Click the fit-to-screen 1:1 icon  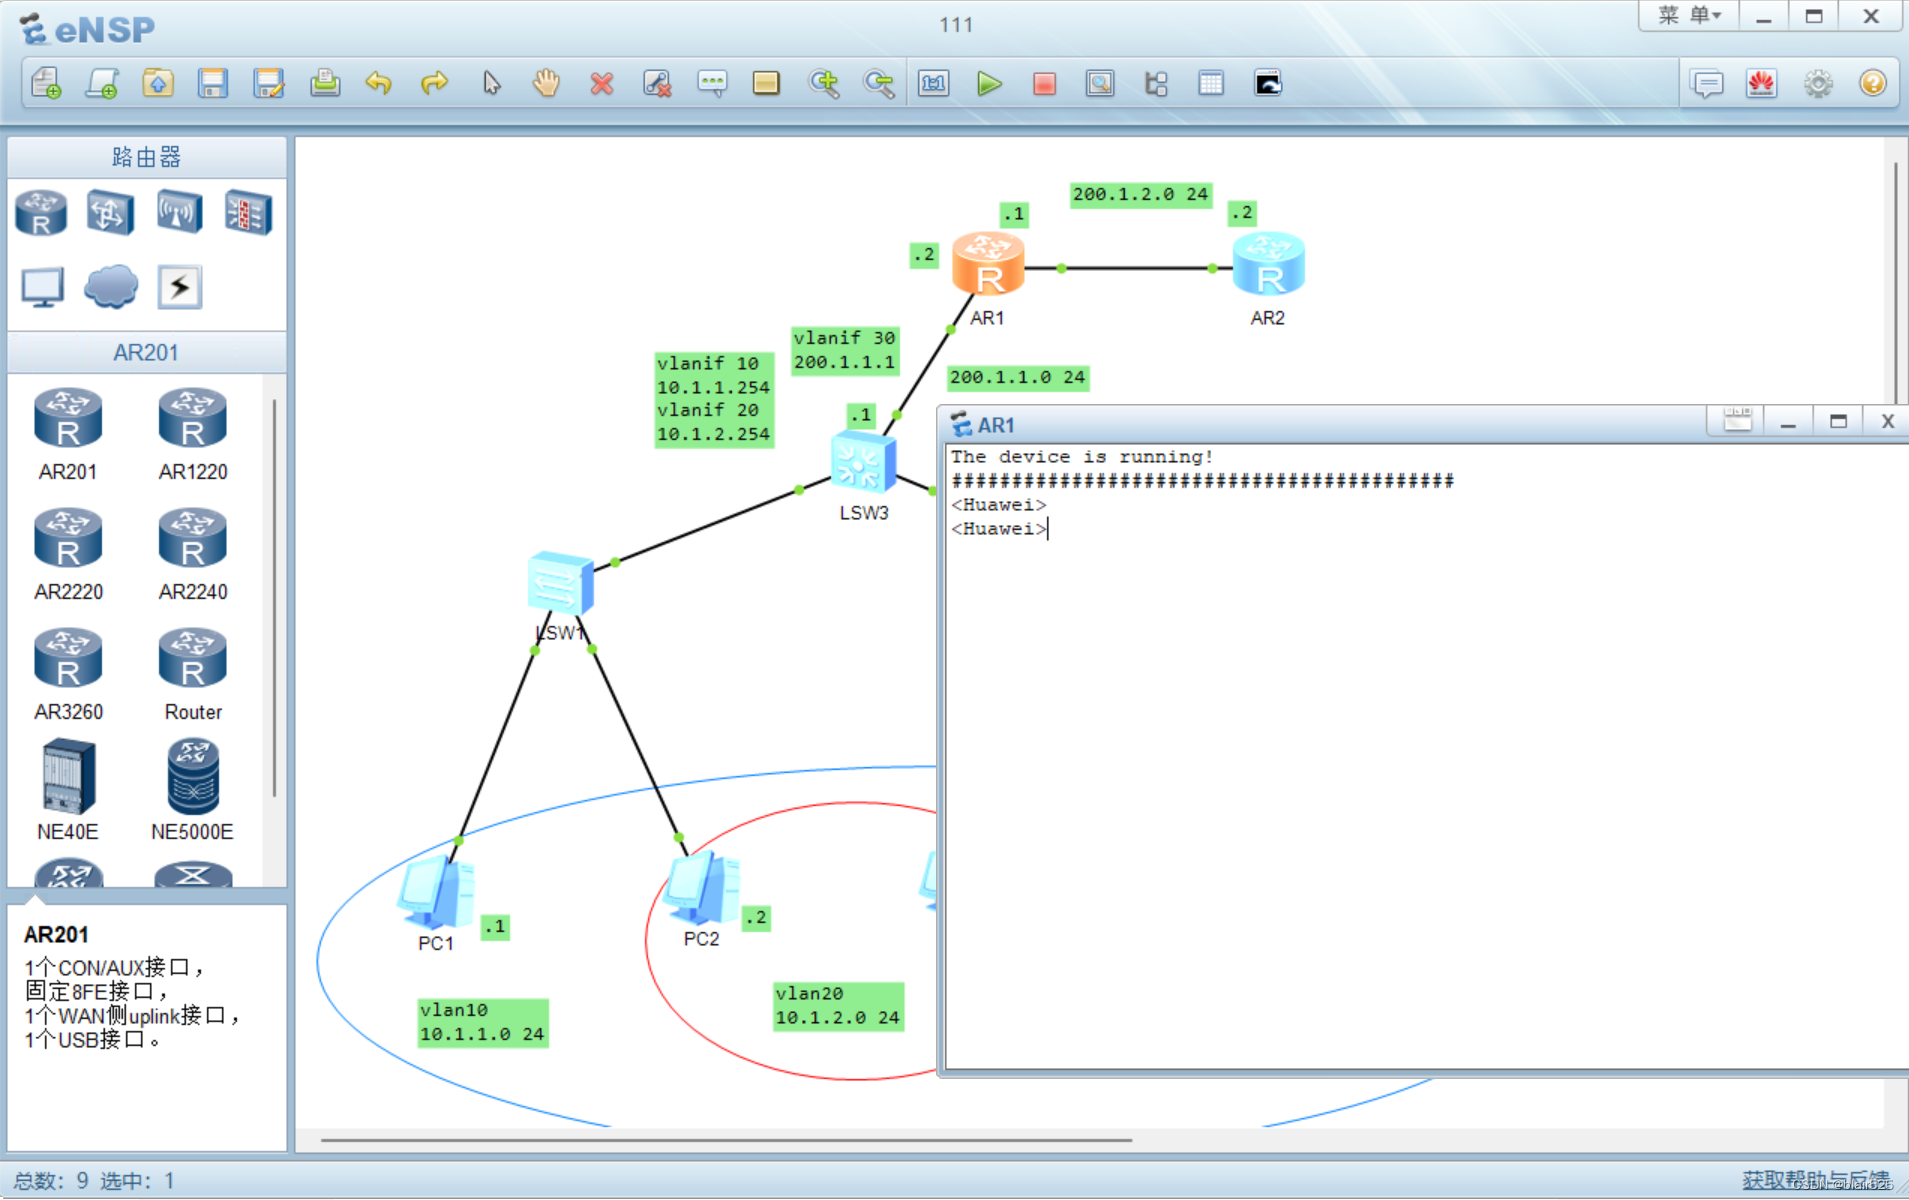coord(934,84)
